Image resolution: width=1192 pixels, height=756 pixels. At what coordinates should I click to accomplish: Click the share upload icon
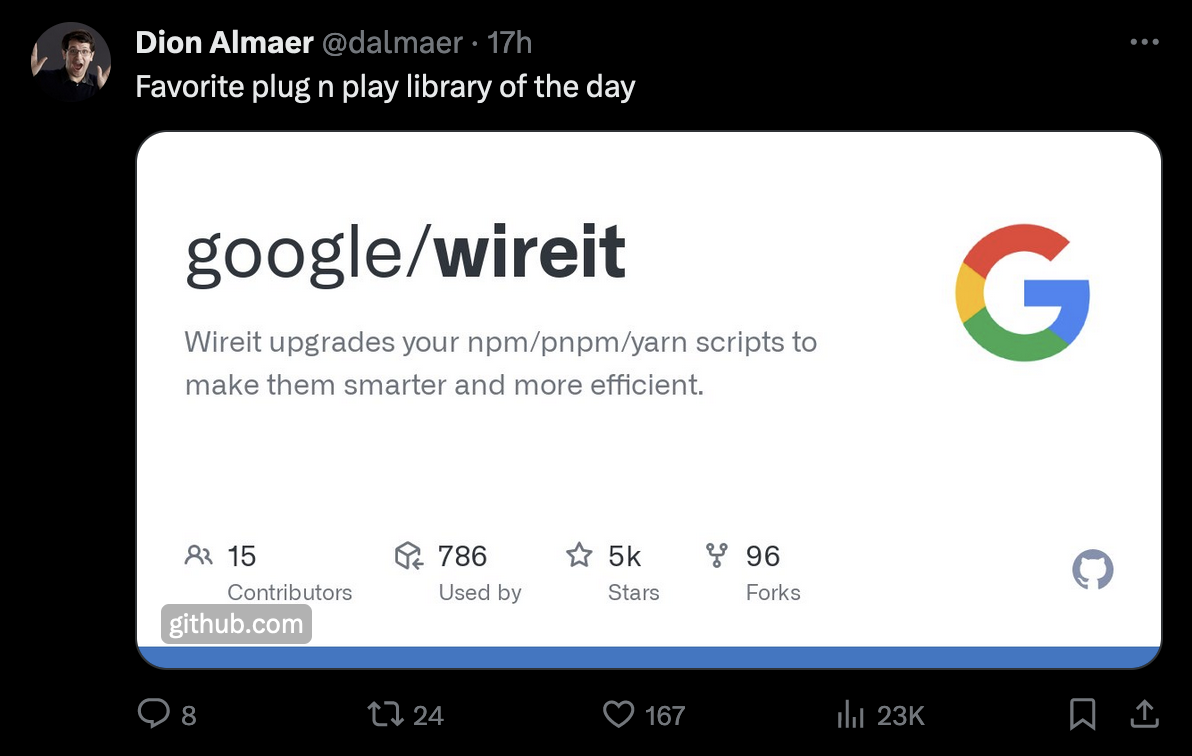point(1145,714)
